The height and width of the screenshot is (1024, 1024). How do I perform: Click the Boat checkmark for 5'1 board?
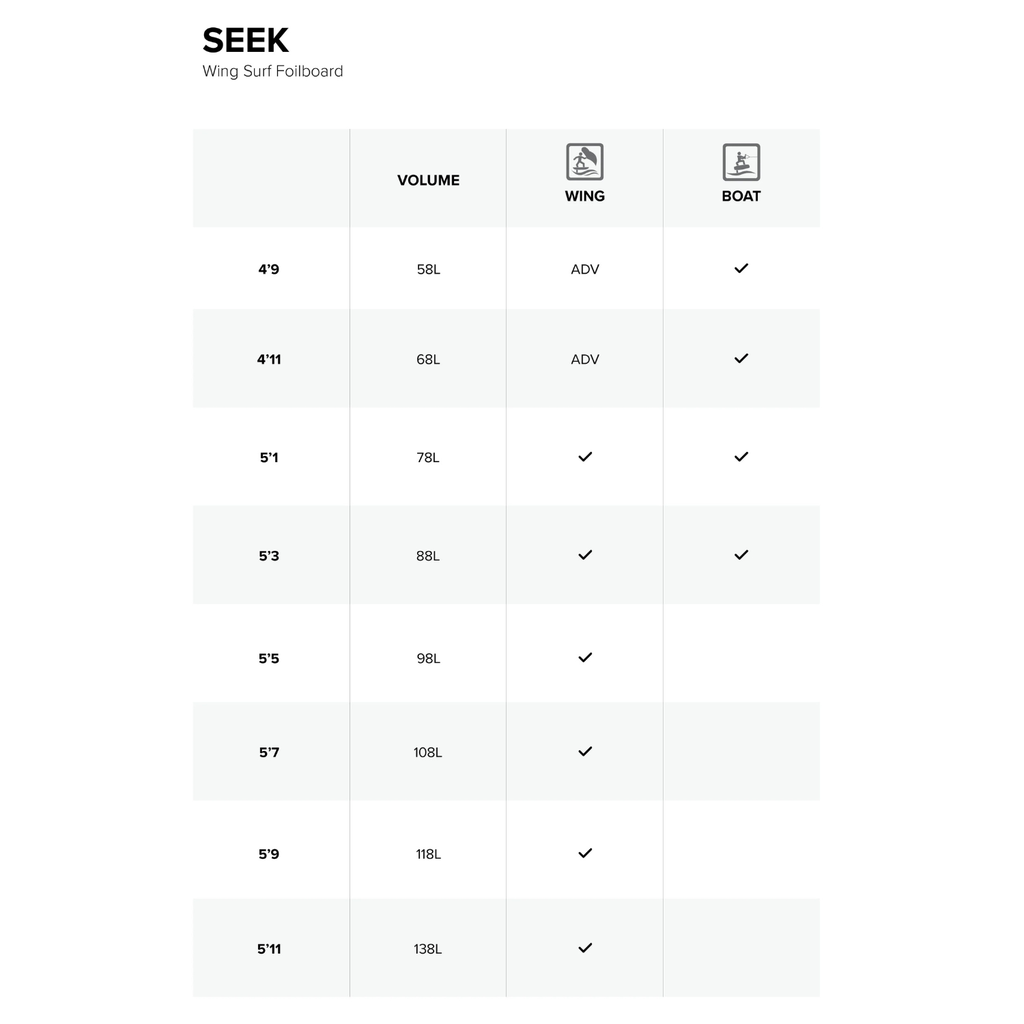(x=741, y=456)
